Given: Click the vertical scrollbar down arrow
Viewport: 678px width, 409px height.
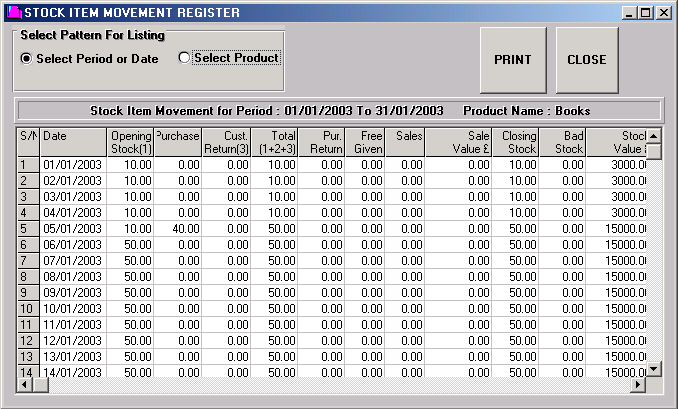Looking at the screenshot, I should 654,369.
